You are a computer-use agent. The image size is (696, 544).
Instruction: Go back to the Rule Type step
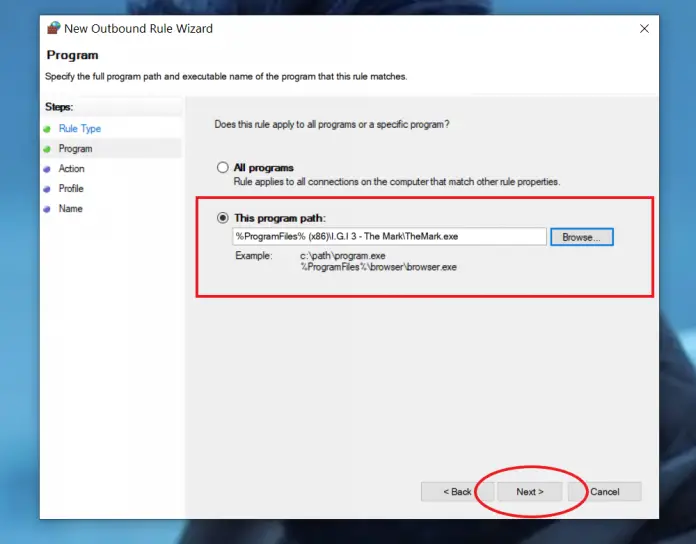(79, 129)
